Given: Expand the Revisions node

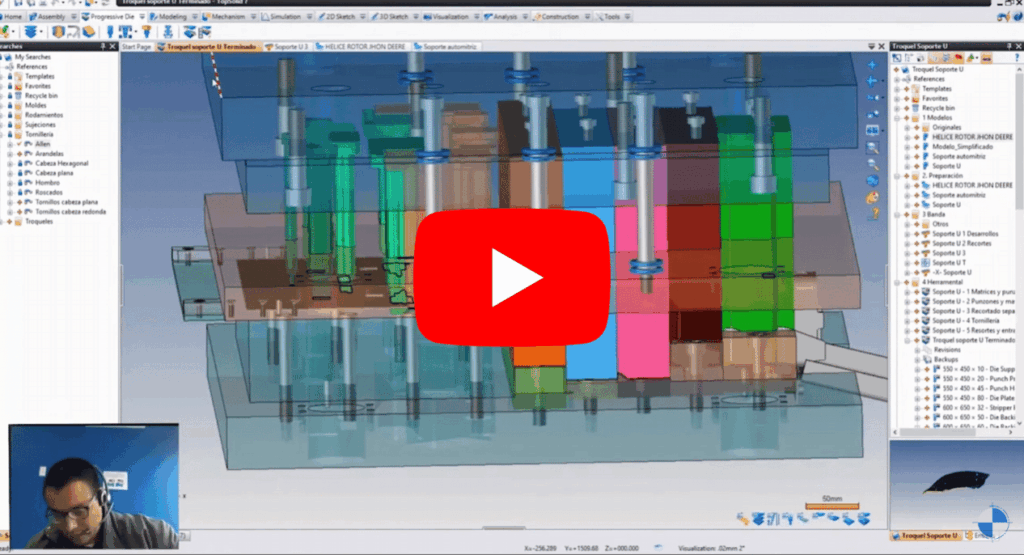Looking at the screenshot, I should point(917,350).
